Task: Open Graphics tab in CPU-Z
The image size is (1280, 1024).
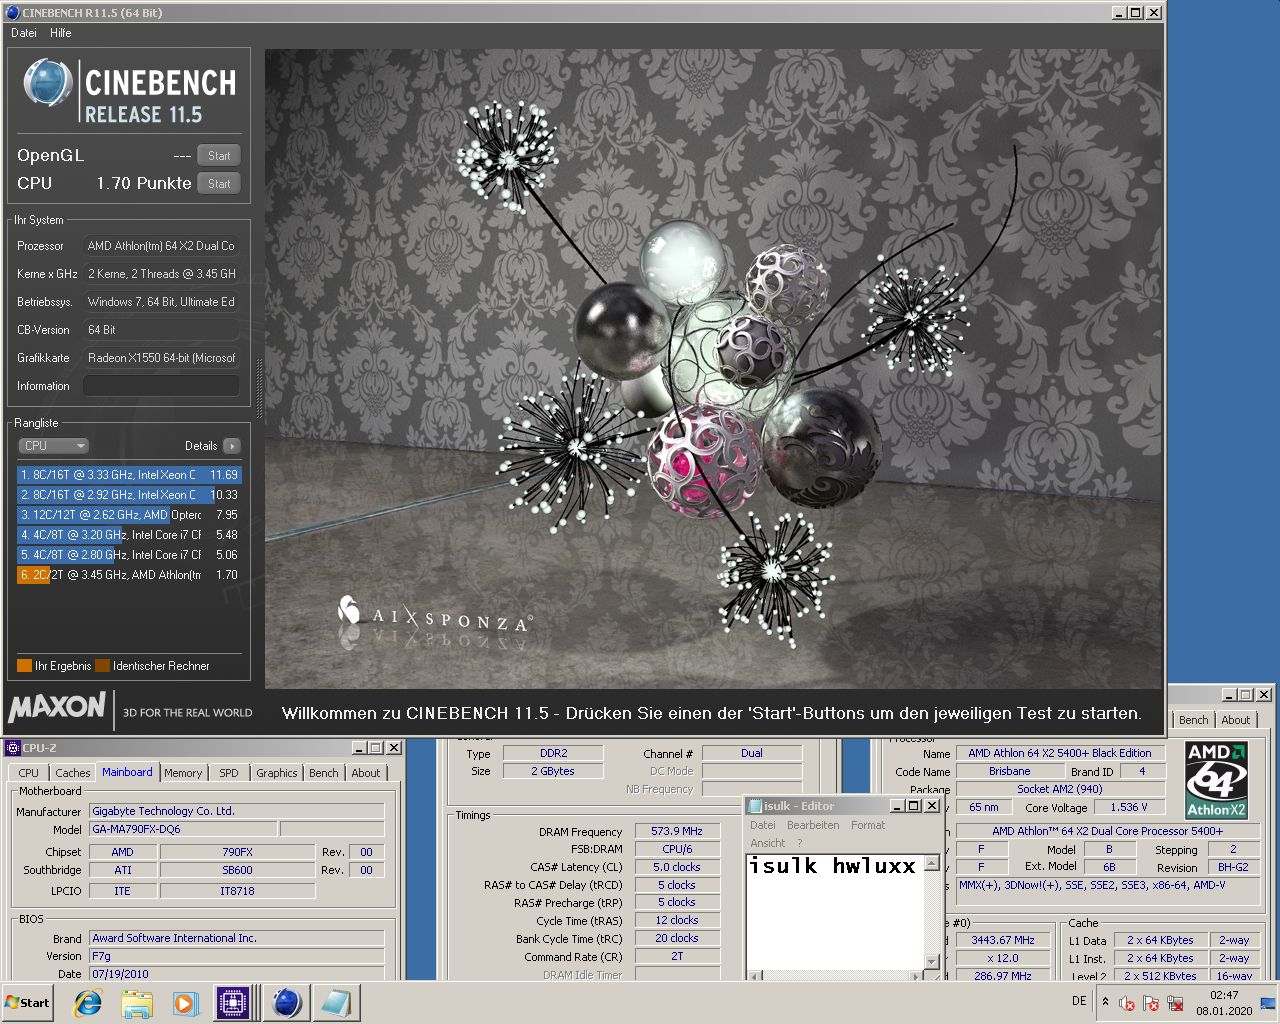Action: pos(276,773)
